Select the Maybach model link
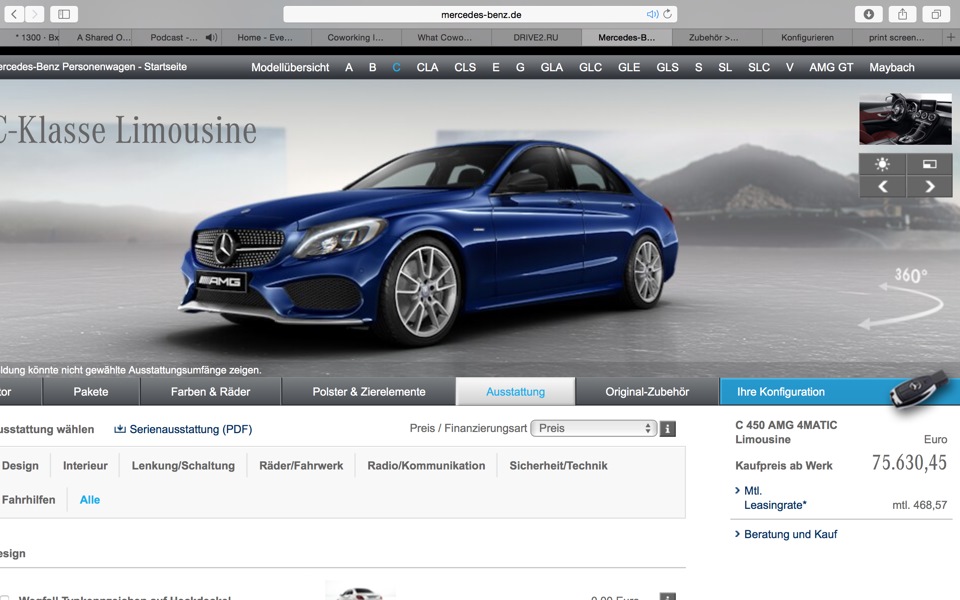The height and width of the screenshot is (600, 960). point(891,67)
